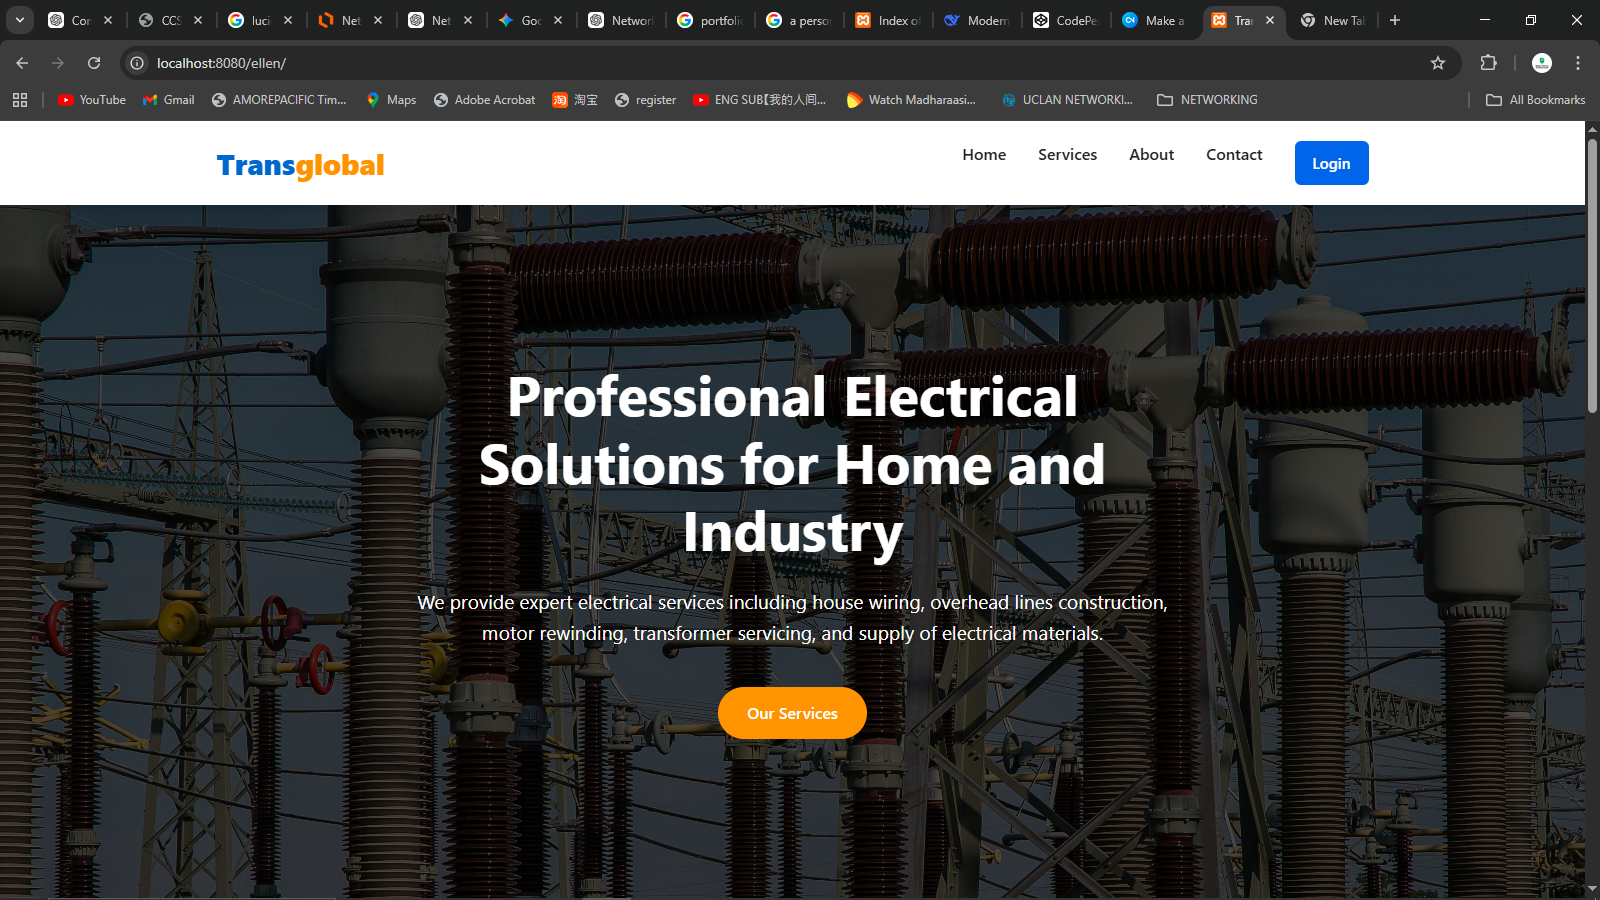The width and height of the screenshot is (1600, 900).
Task: Go to the Services nav link
Action: 1067,155
